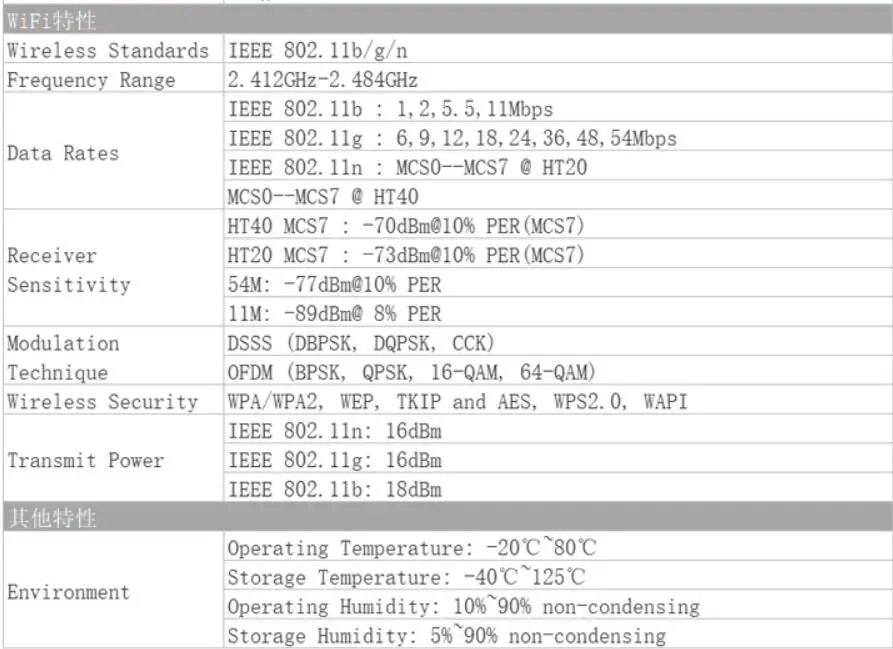Viewport: 893px width, 649px height.
Task: Click the IEEE 802.11b/g/n value
Action: pos(318,50)
